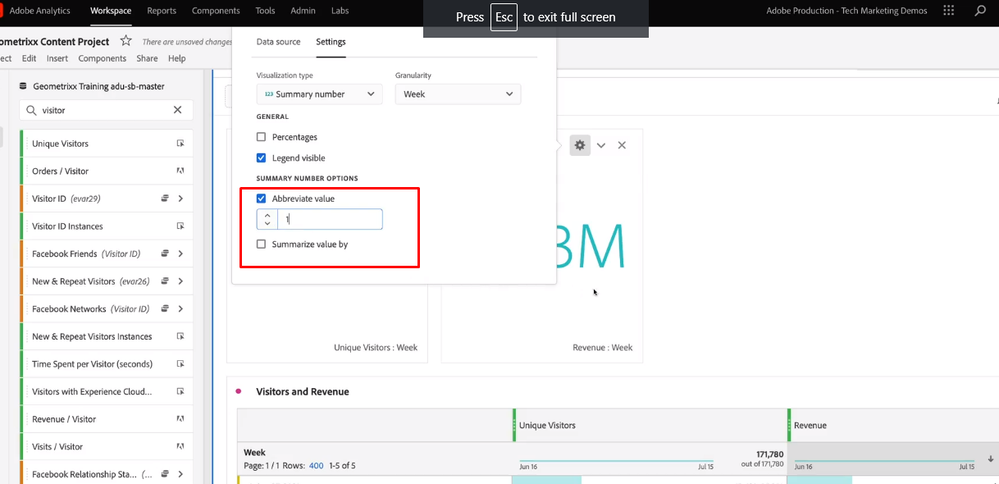Clear the component search text
Viewport: 999px width, 484px height.
coord(178,111)
